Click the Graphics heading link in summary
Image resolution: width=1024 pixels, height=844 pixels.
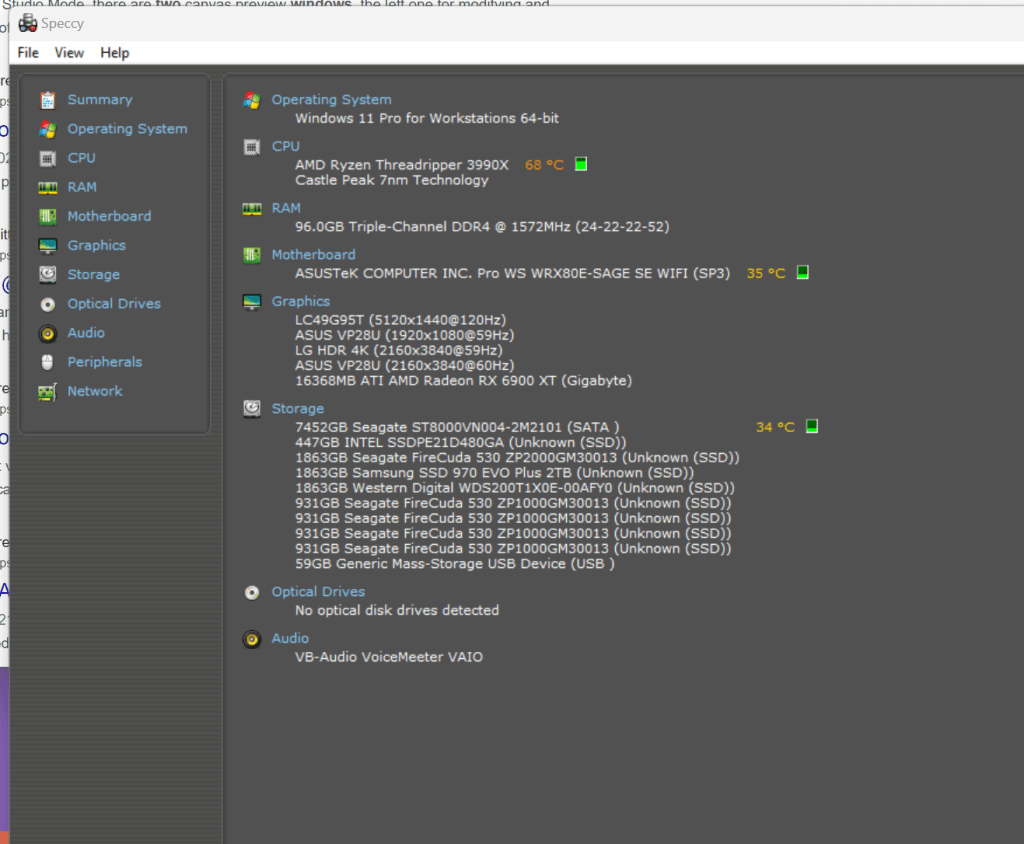[x=301, y=302]
